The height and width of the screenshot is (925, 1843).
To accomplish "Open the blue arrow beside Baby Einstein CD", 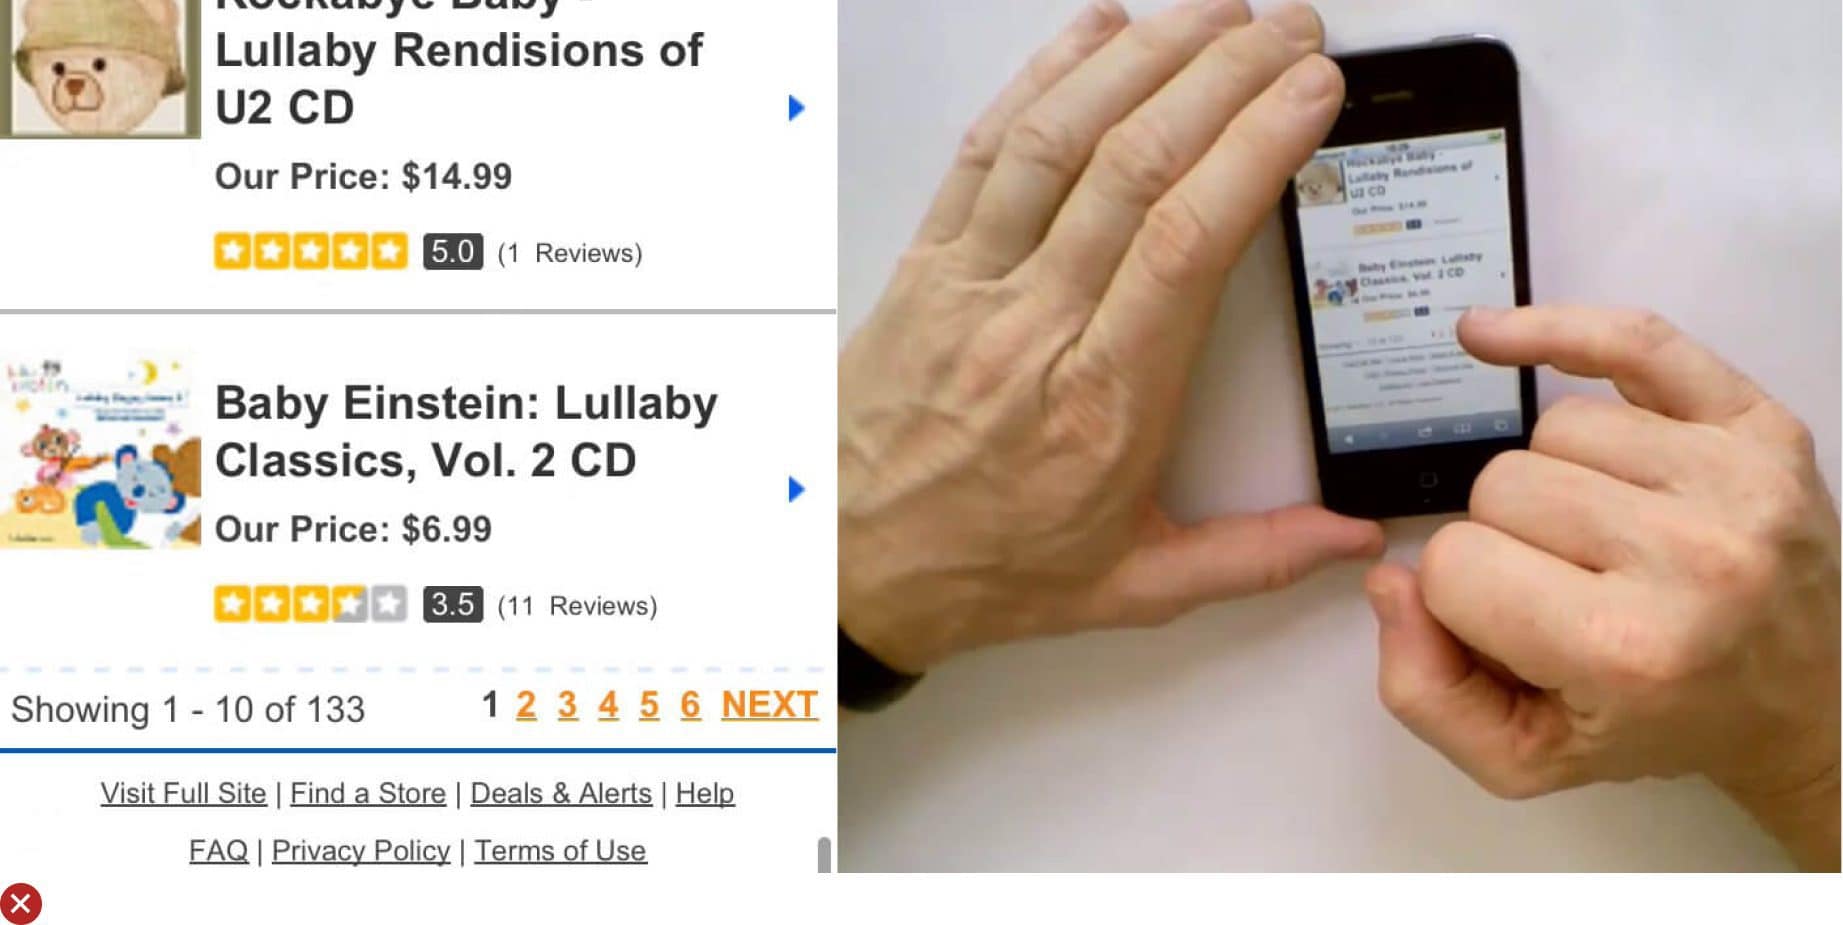I will 796,489.
